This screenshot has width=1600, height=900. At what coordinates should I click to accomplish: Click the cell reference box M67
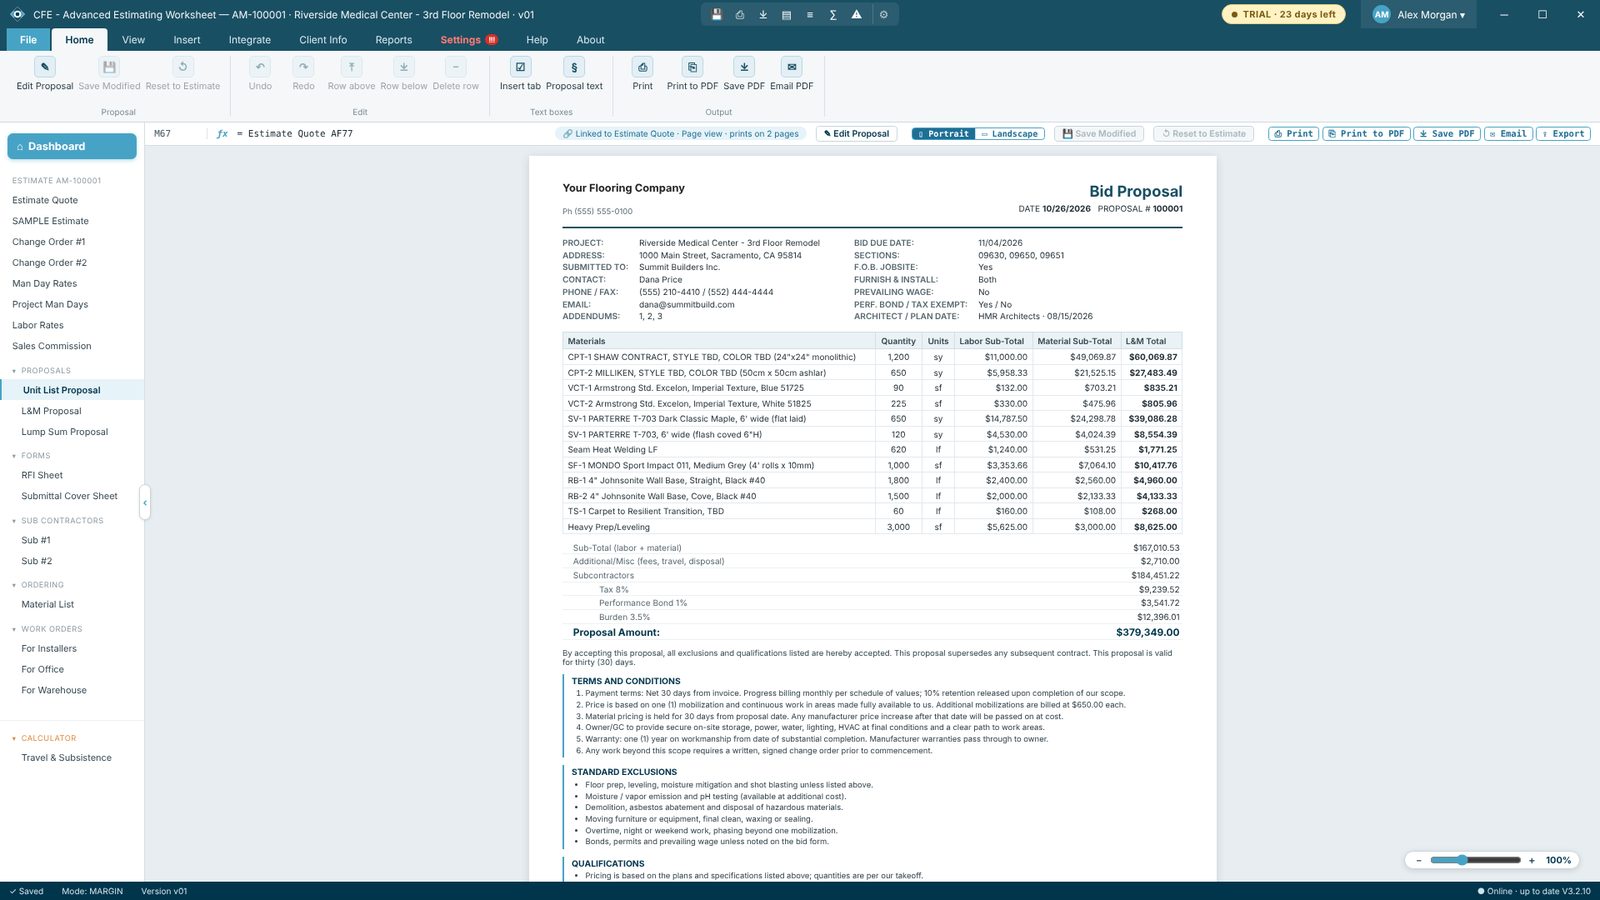(176, 134)
